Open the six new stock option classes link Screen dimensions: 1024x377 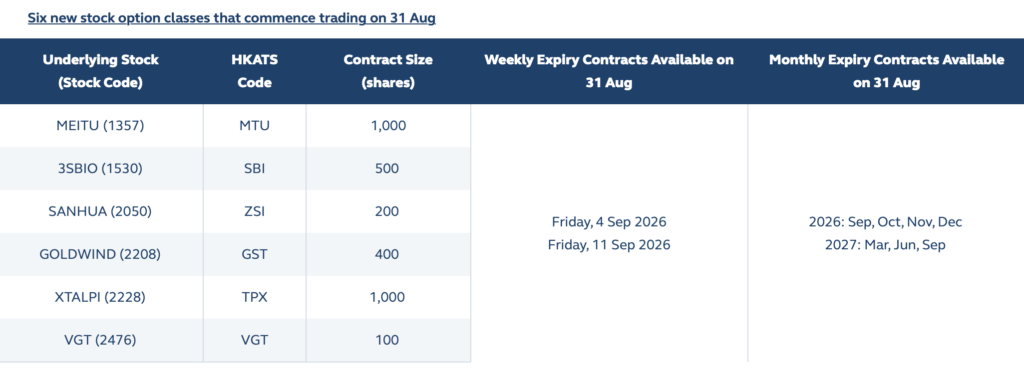(x=231, y=18)
